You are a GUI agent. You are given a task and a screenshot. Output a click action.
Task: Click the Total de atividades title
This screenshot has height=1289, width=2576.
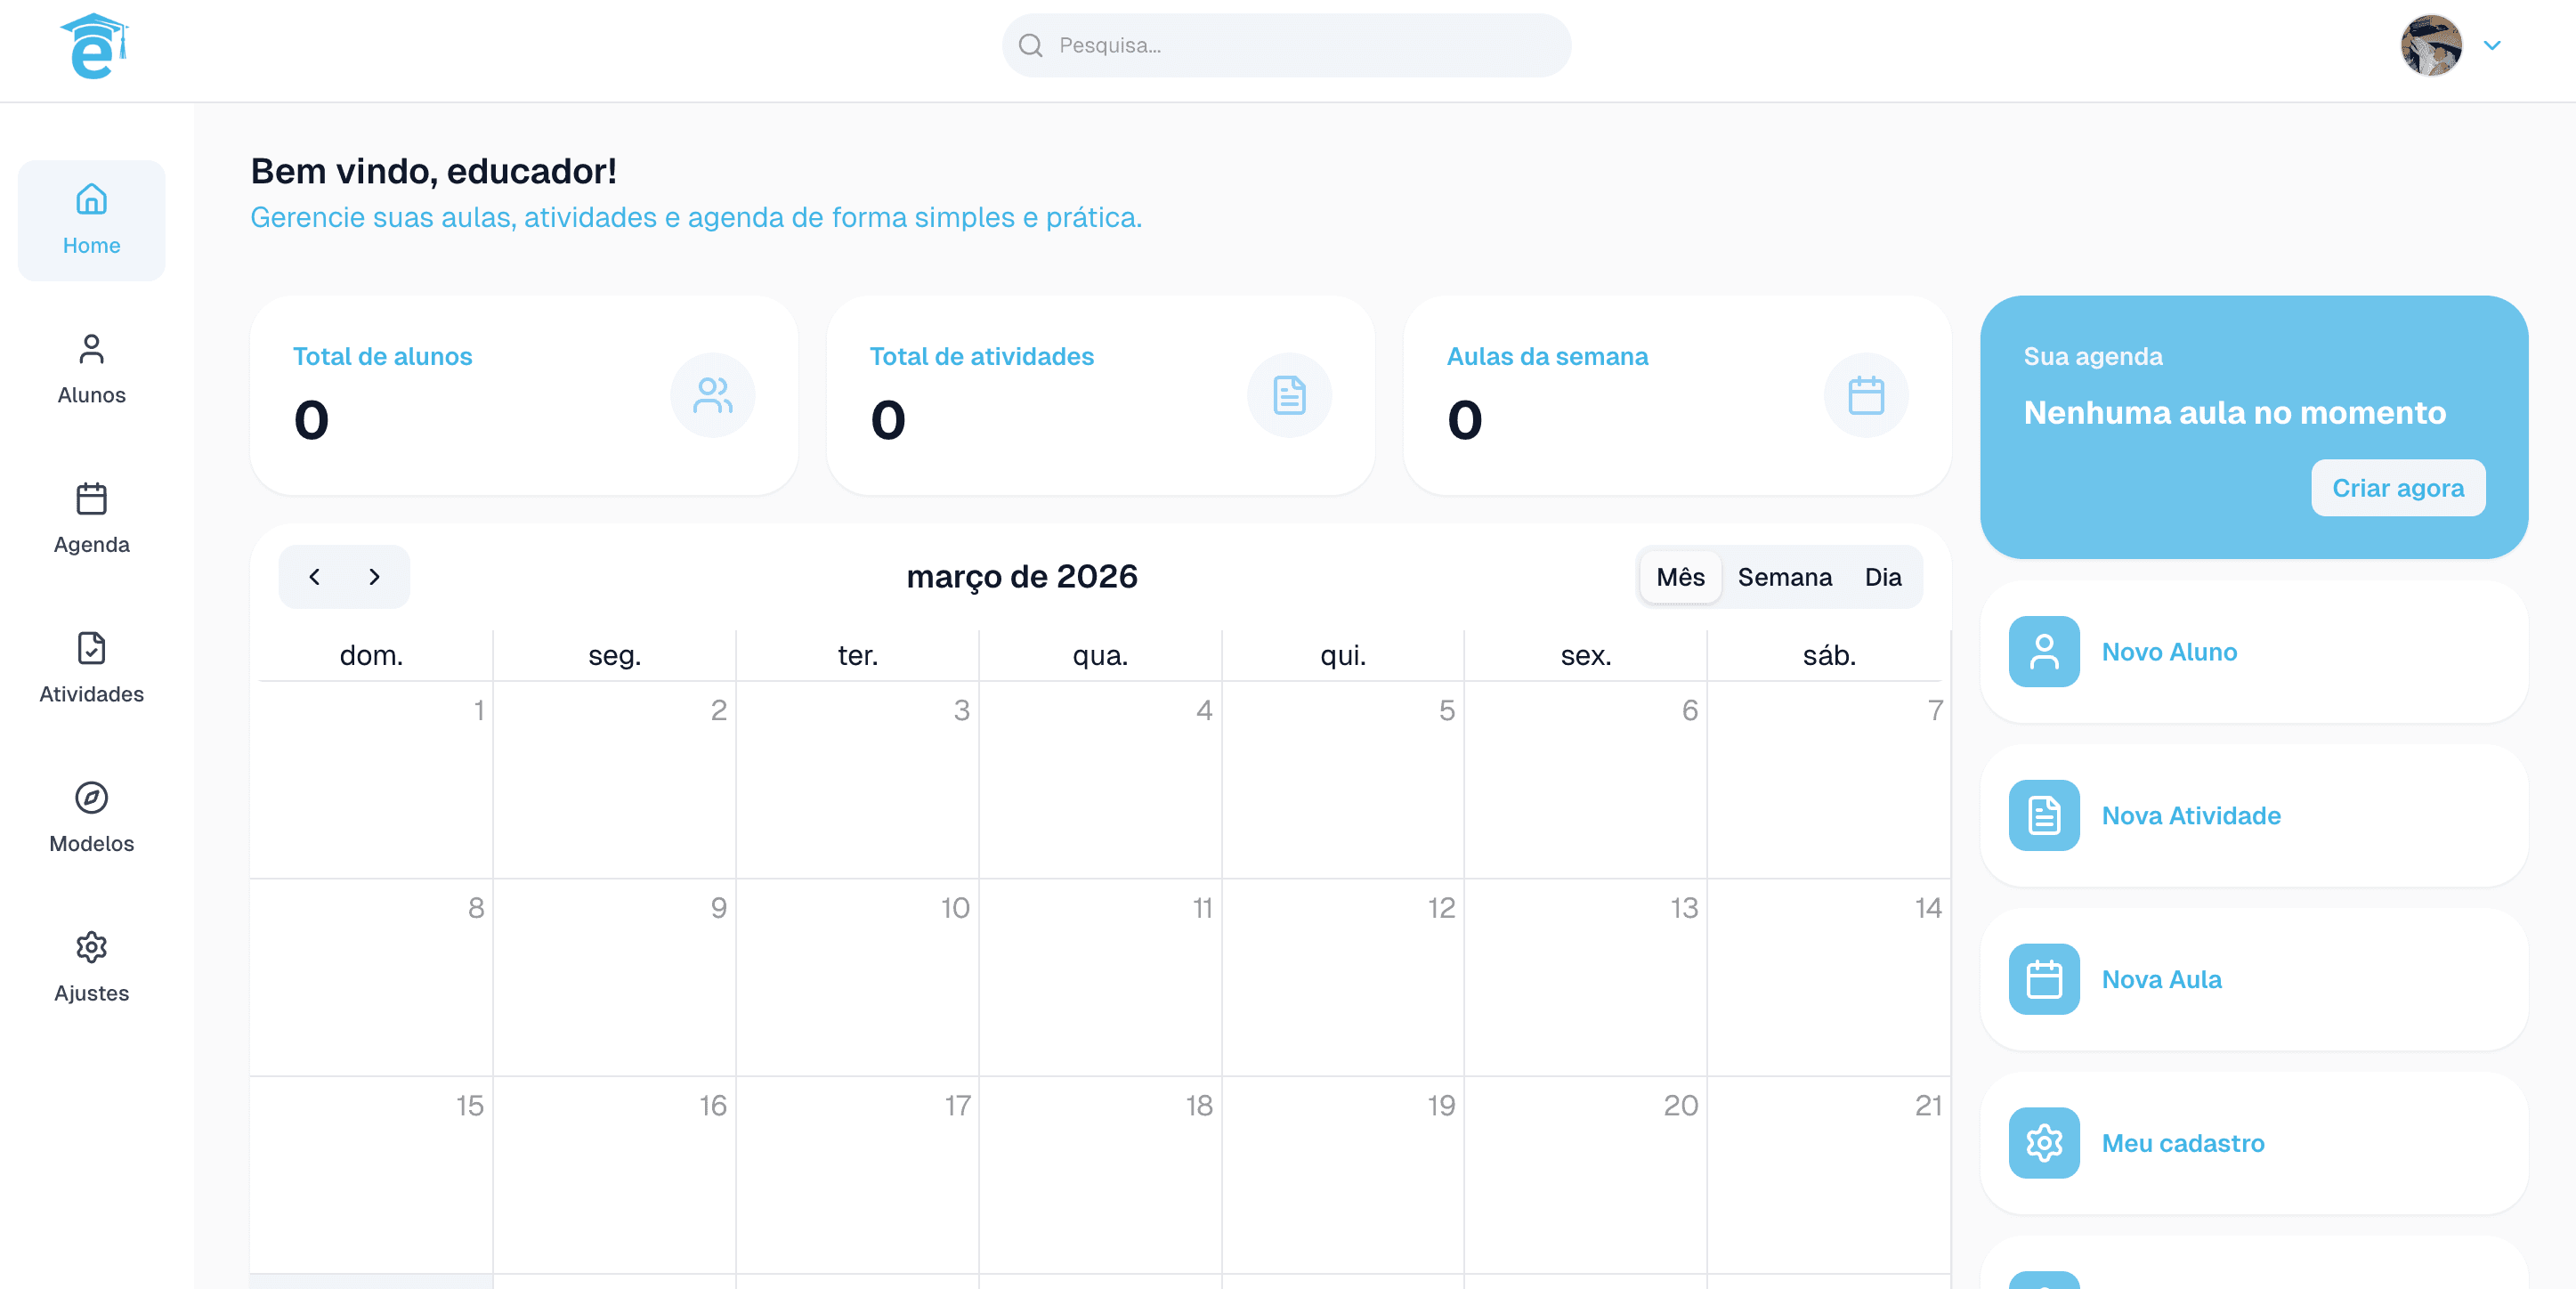coord(981,356)
